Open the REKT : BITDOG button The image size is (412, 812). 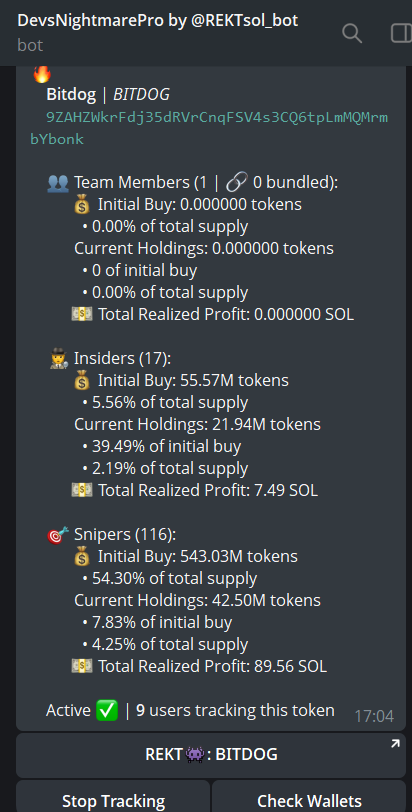point(211,755)
